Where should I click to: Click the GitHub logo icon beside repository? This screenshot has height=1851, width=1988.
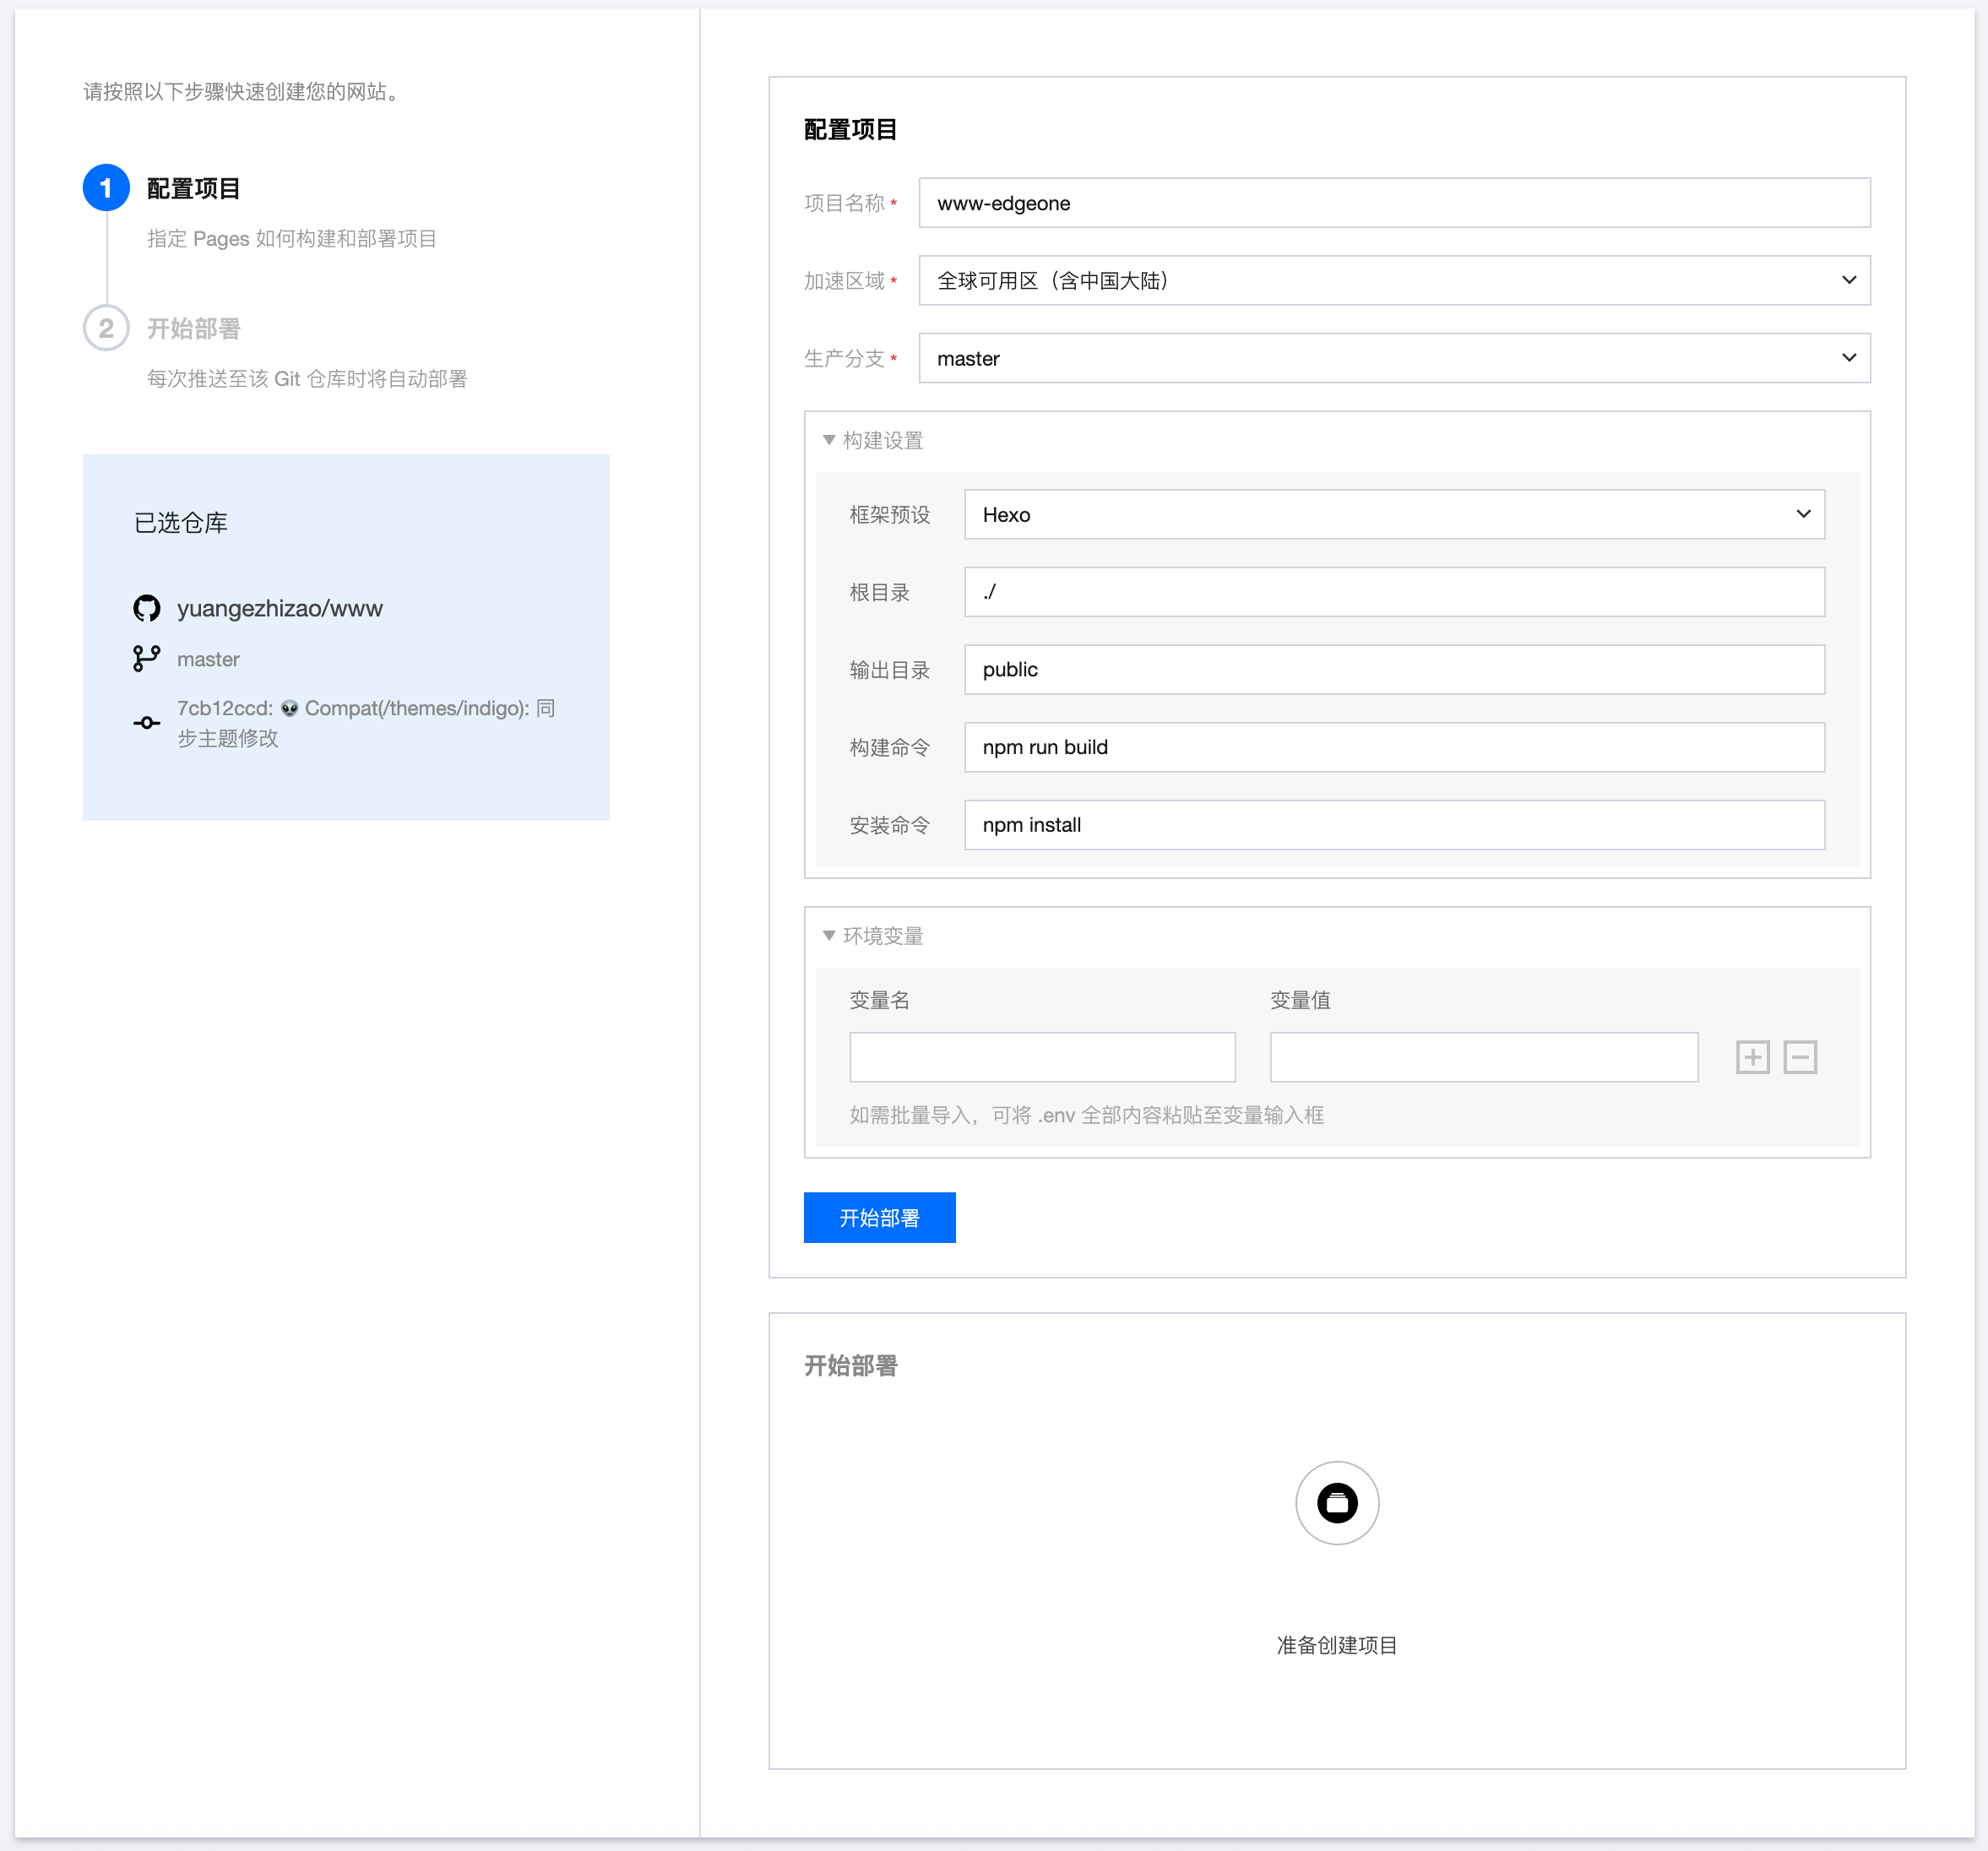[147, 608]
